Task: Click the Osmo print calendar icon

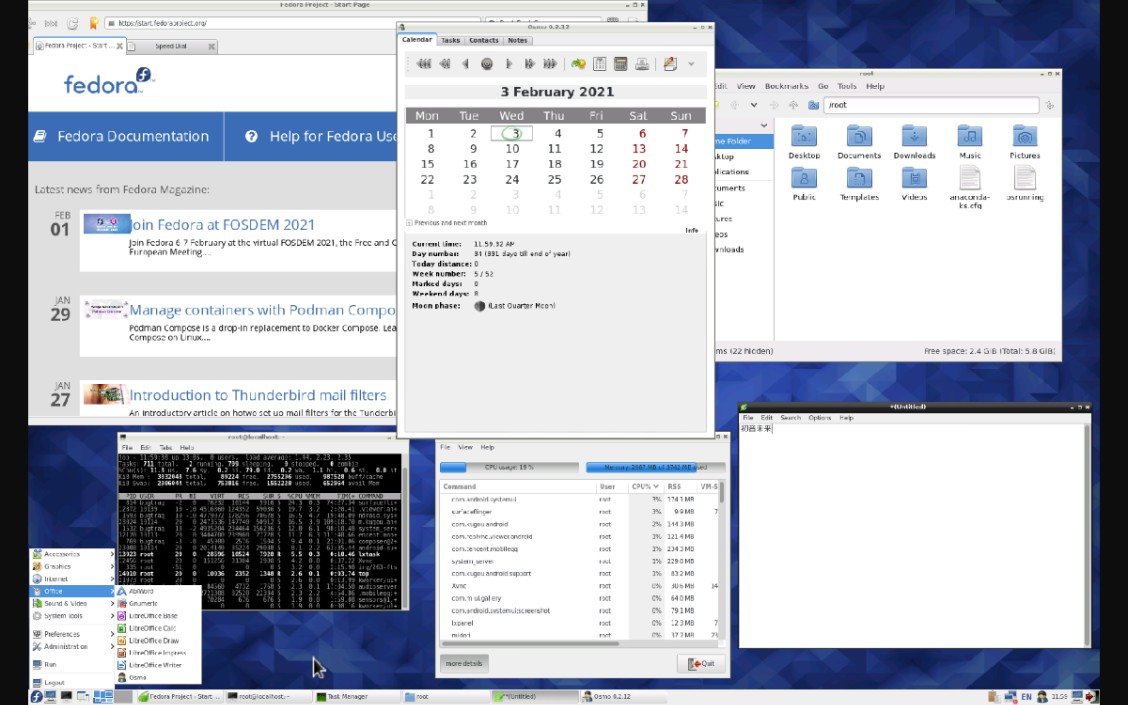Action: (642, 64)
